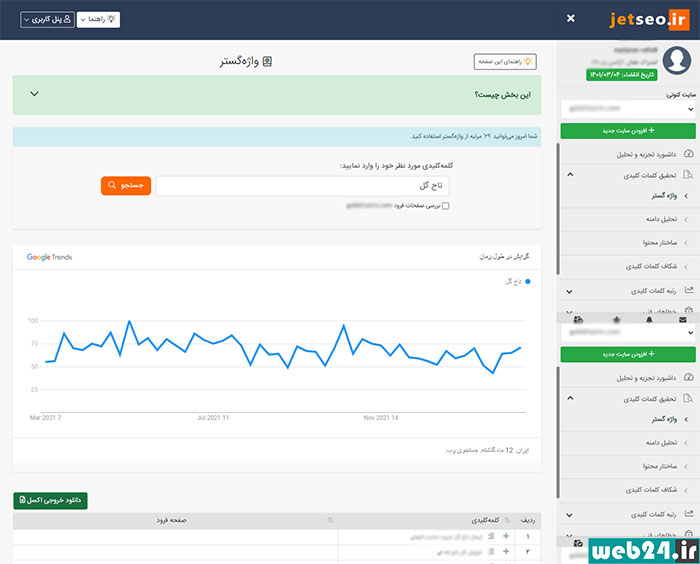The image size is (700, 564).
Task: Open notifications via the bell icon
Action: [649, 319]
